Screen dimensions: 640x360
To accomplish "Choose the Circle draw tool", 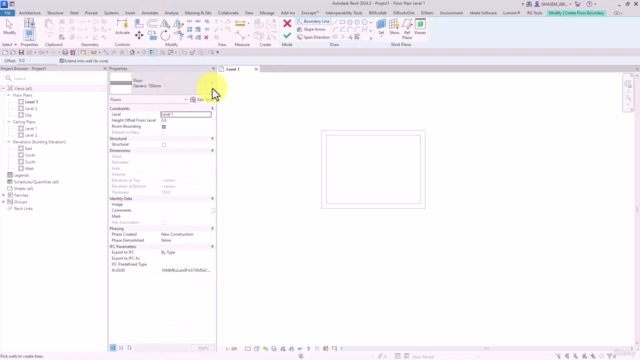I will coord(364,22).
